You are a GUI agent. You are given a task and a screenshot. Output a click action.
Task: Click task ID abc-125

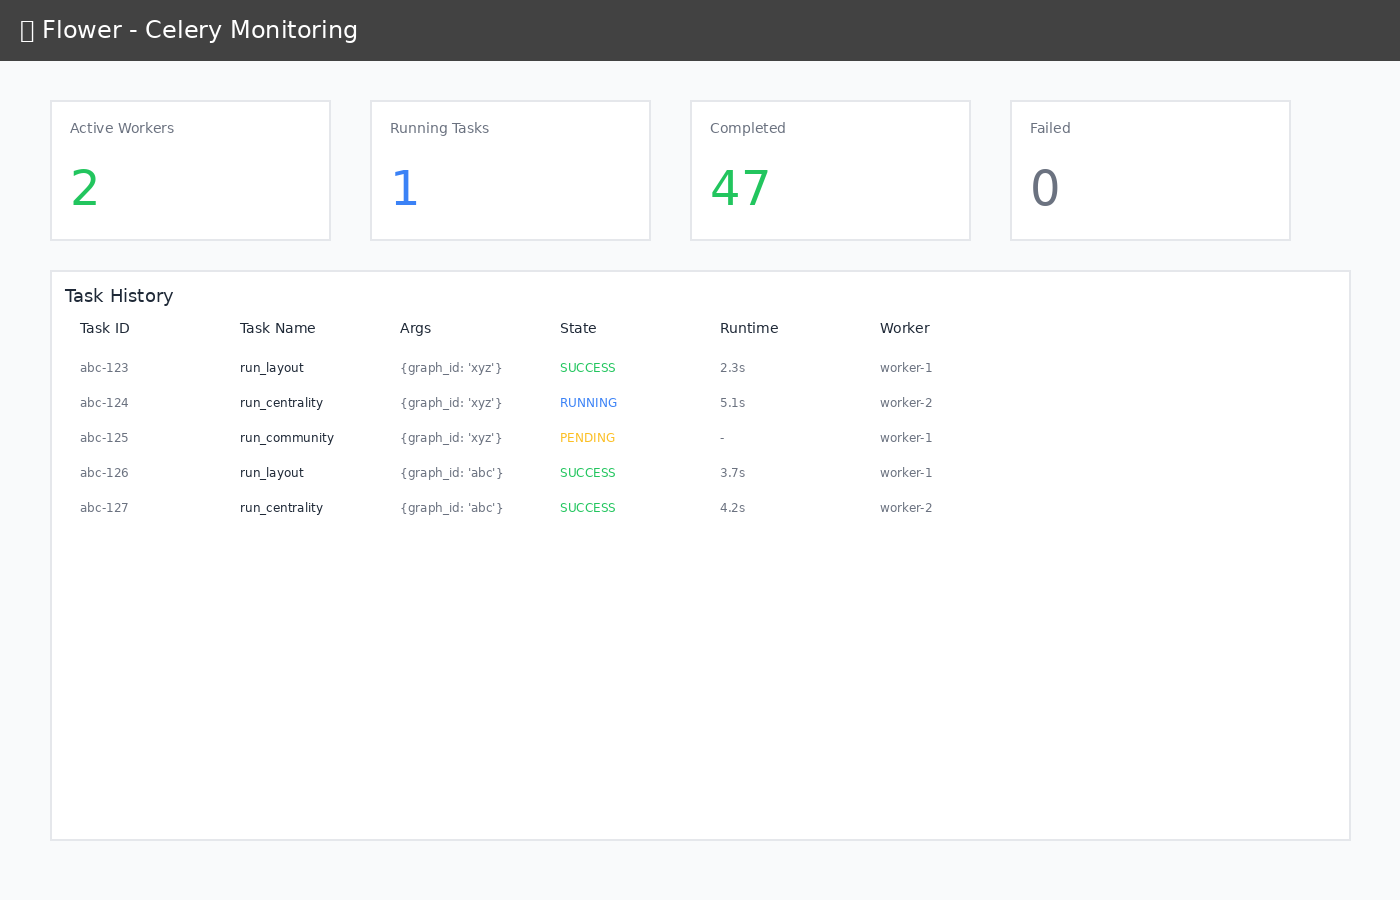tap(104, 438)
